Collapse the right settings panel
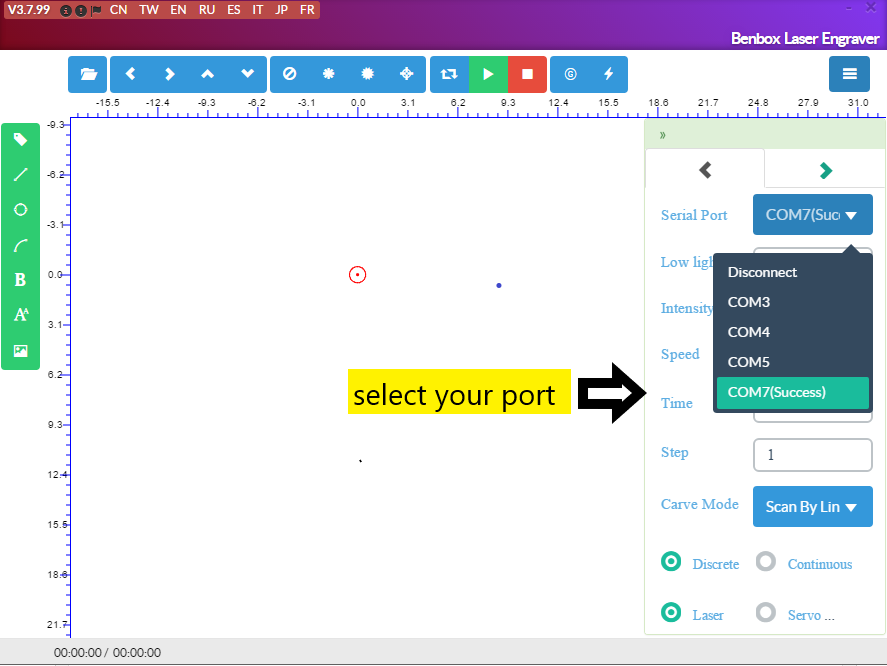Image resolution: width=887 pixels, height=666 pixels. (x=662, y=134)
